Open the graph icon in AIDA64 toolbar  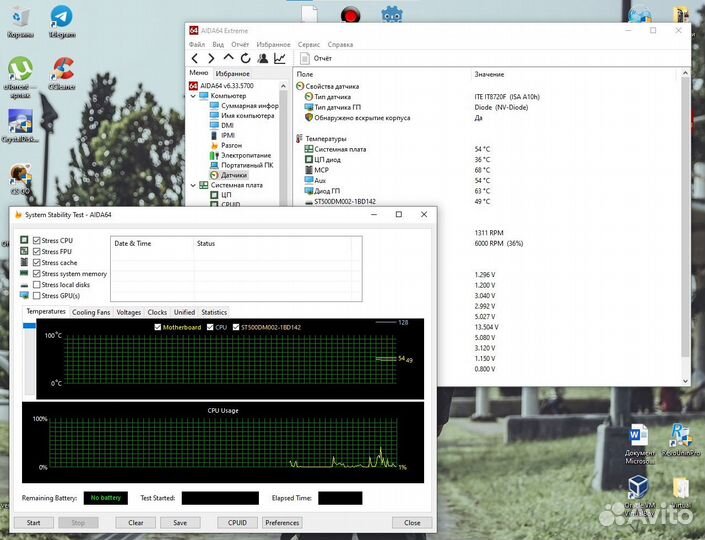tap(280, 58)
